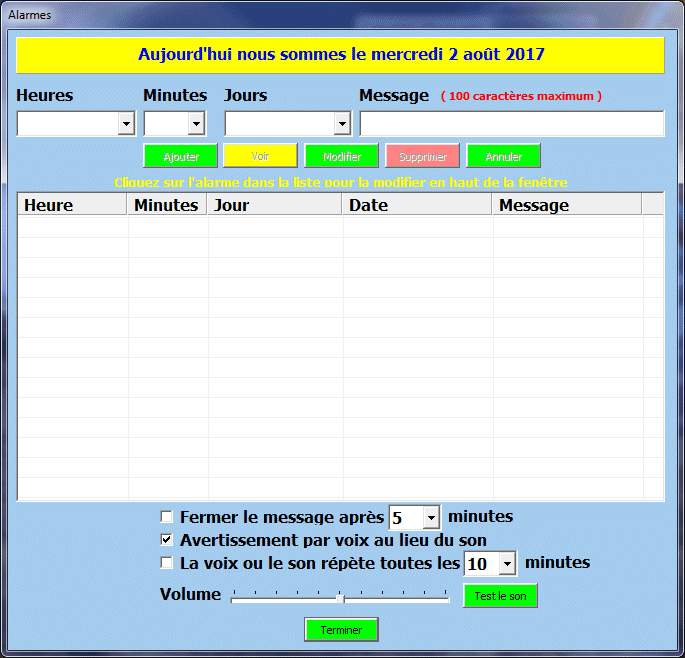
Task: Click the Annuler button
Action: click(x=503, y=156)
